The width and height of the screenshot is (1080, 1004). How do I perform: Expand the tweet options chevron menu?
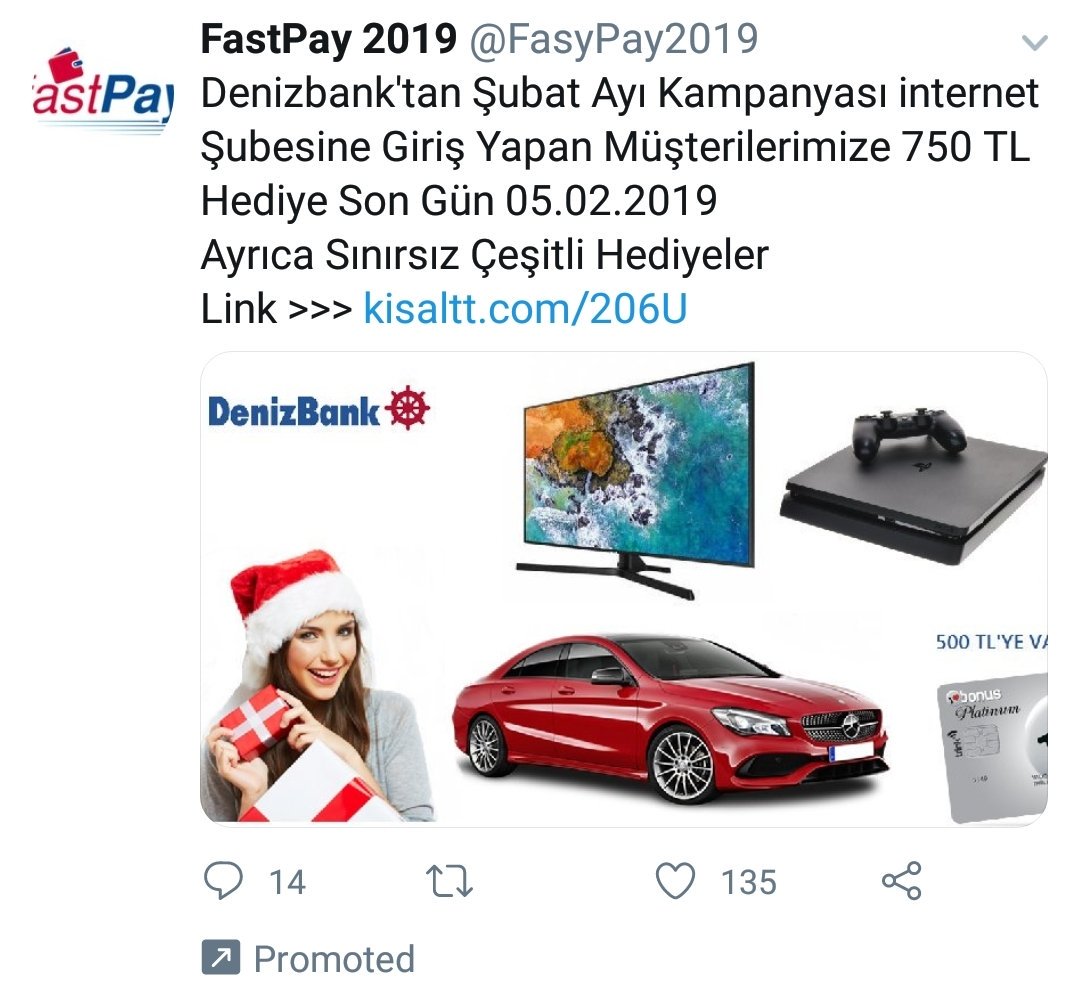(x=1034, y=44)
